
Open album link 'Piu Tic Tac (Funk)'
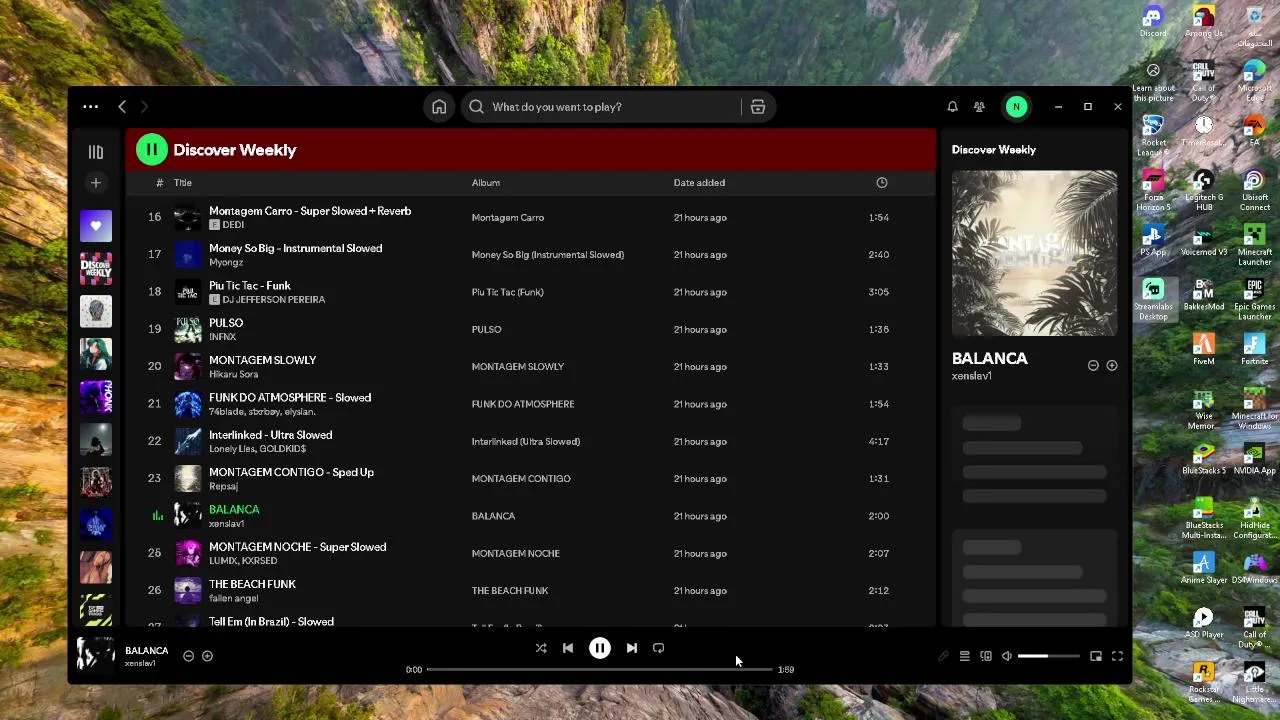pos(507,292)
